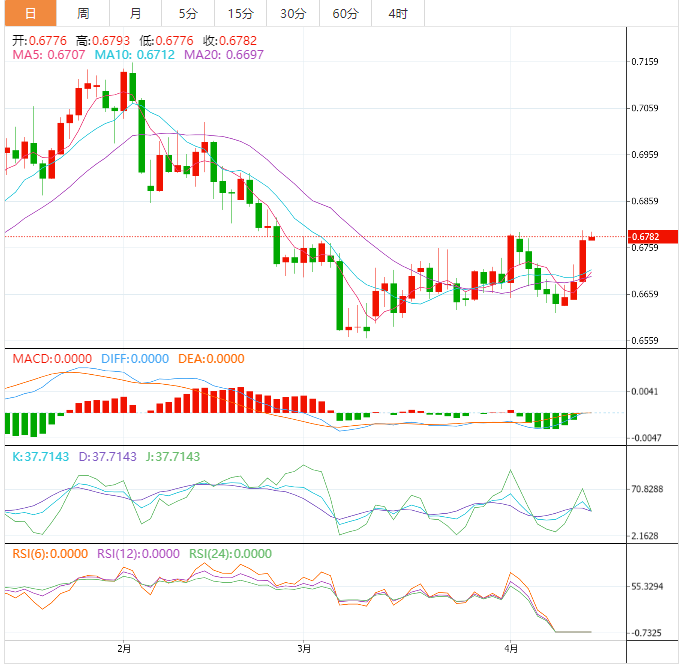Open the 4时 timeframe tab
The image size is (684, 672).
(398, 13)
